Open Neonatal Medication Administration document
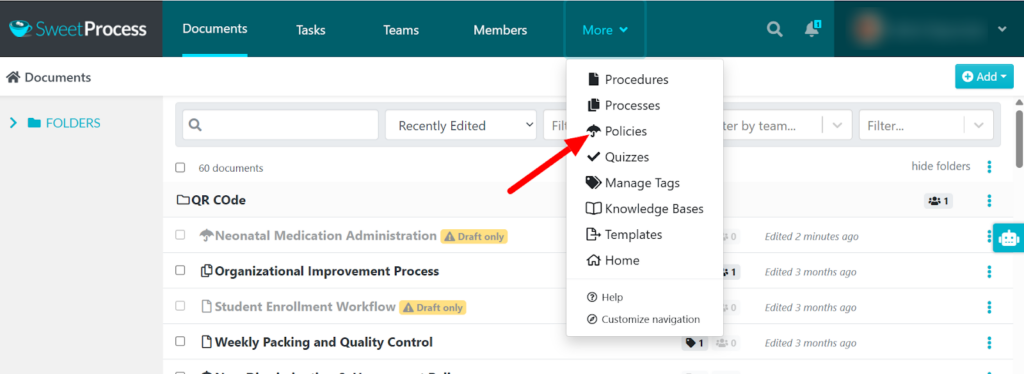The image size is (1024, 374). 326,236
